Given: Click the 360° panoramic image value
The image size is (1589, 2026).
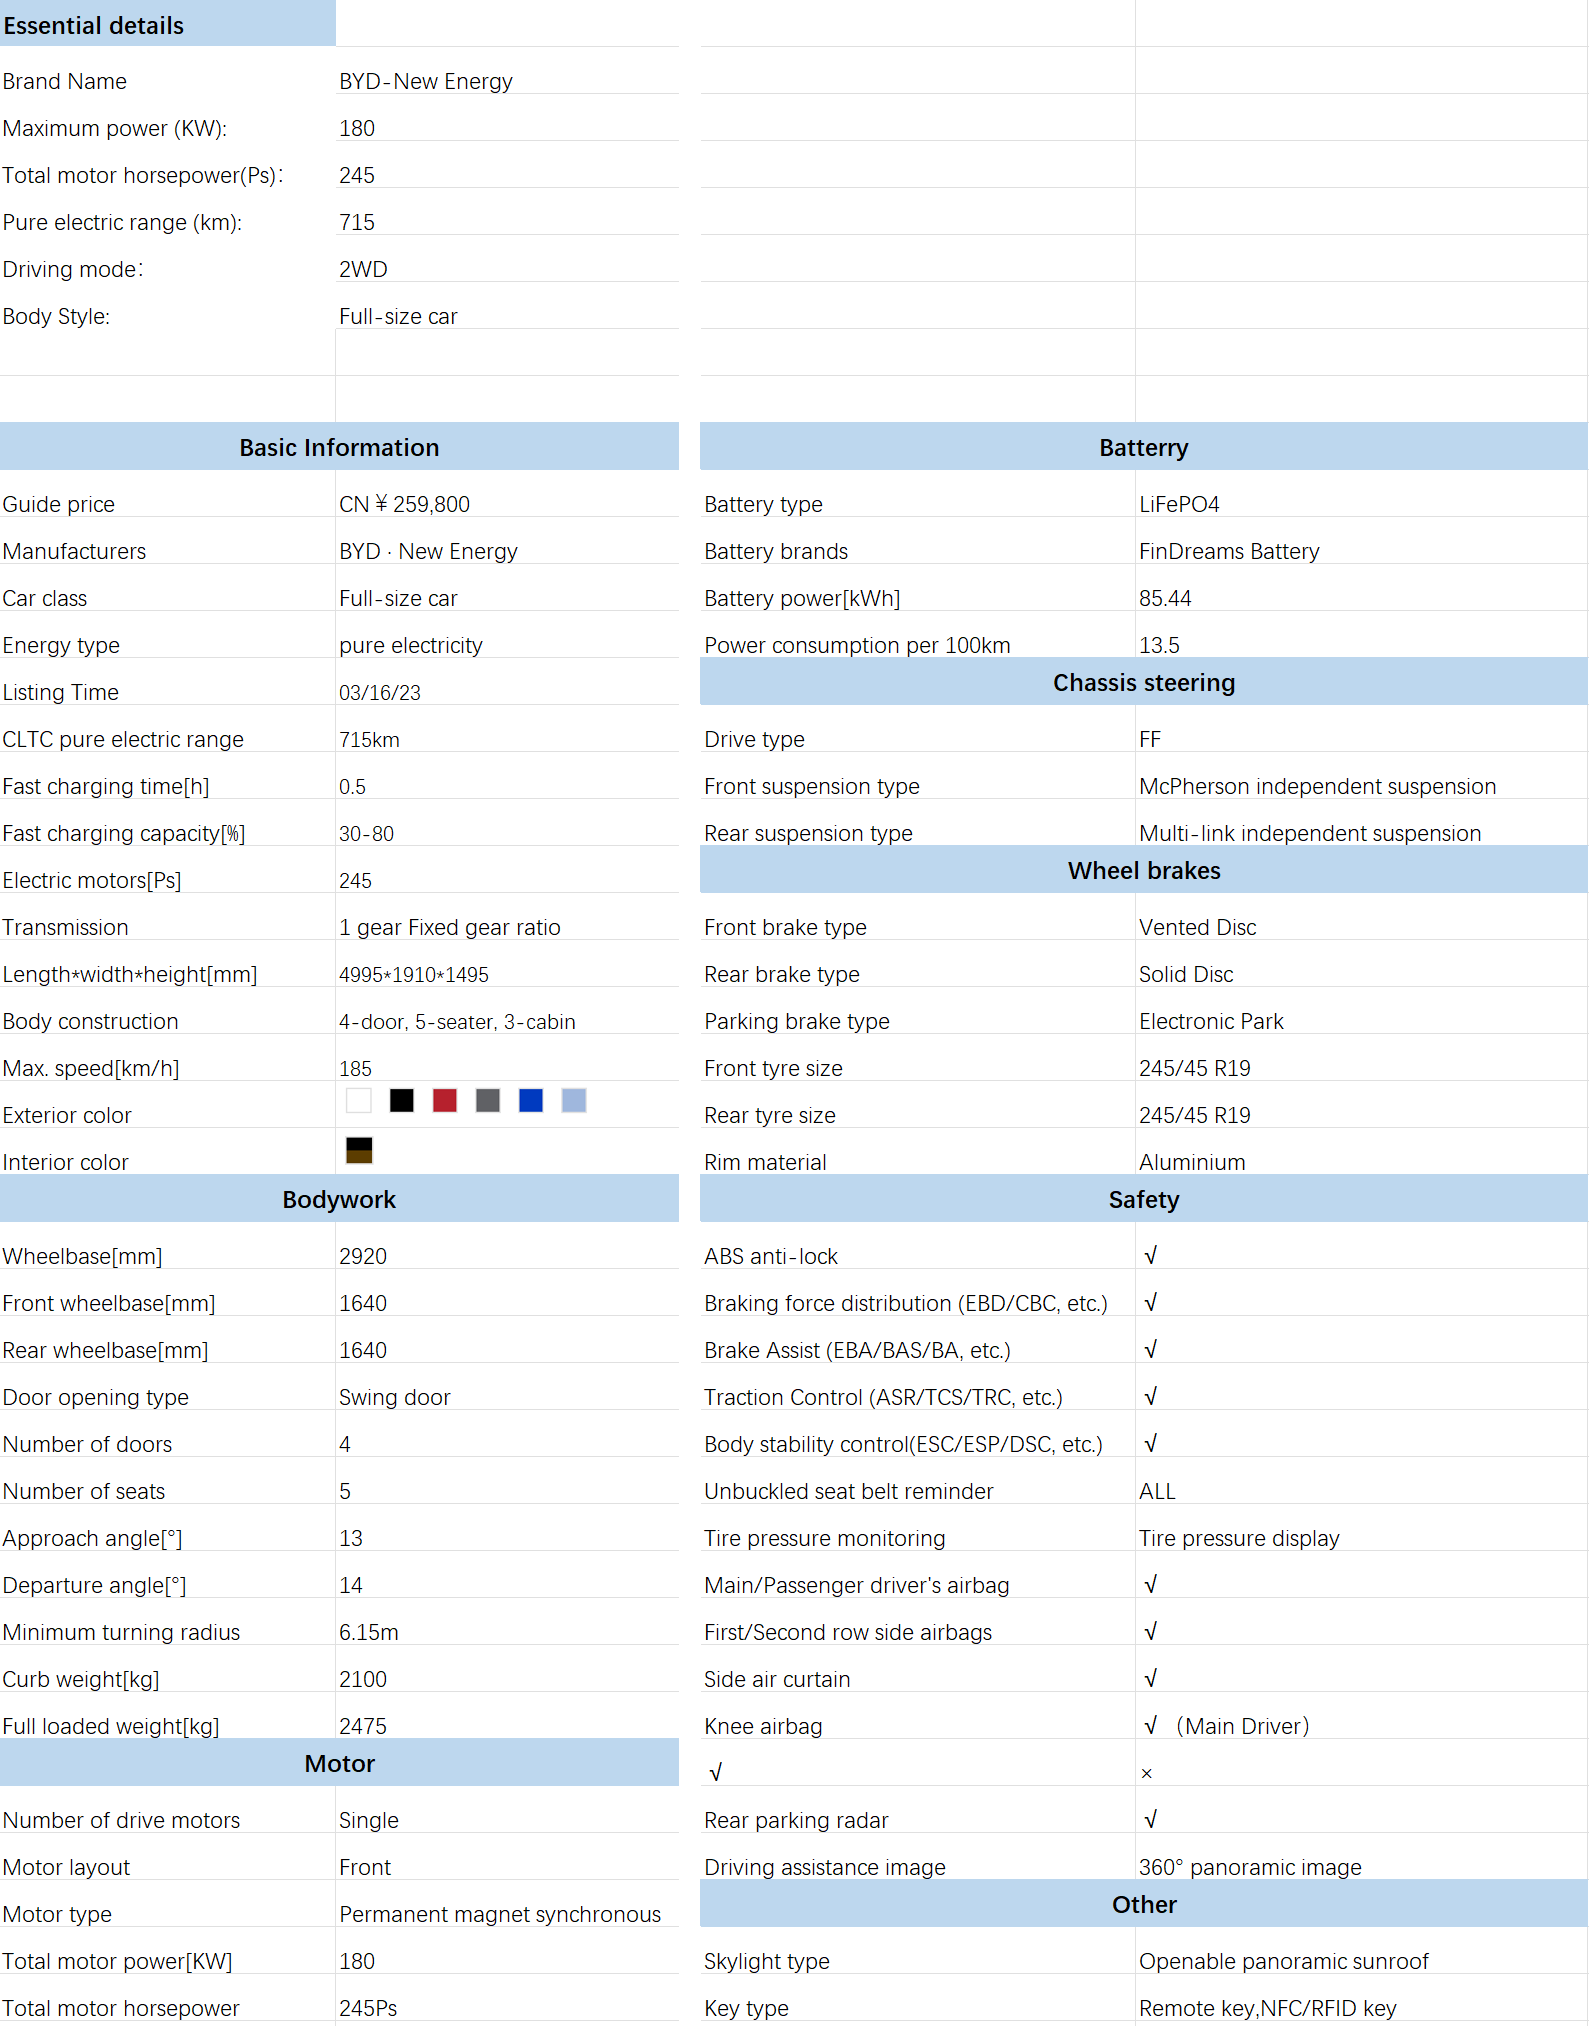Looking at the screenshot, I should click(x=1250, y=1867).
